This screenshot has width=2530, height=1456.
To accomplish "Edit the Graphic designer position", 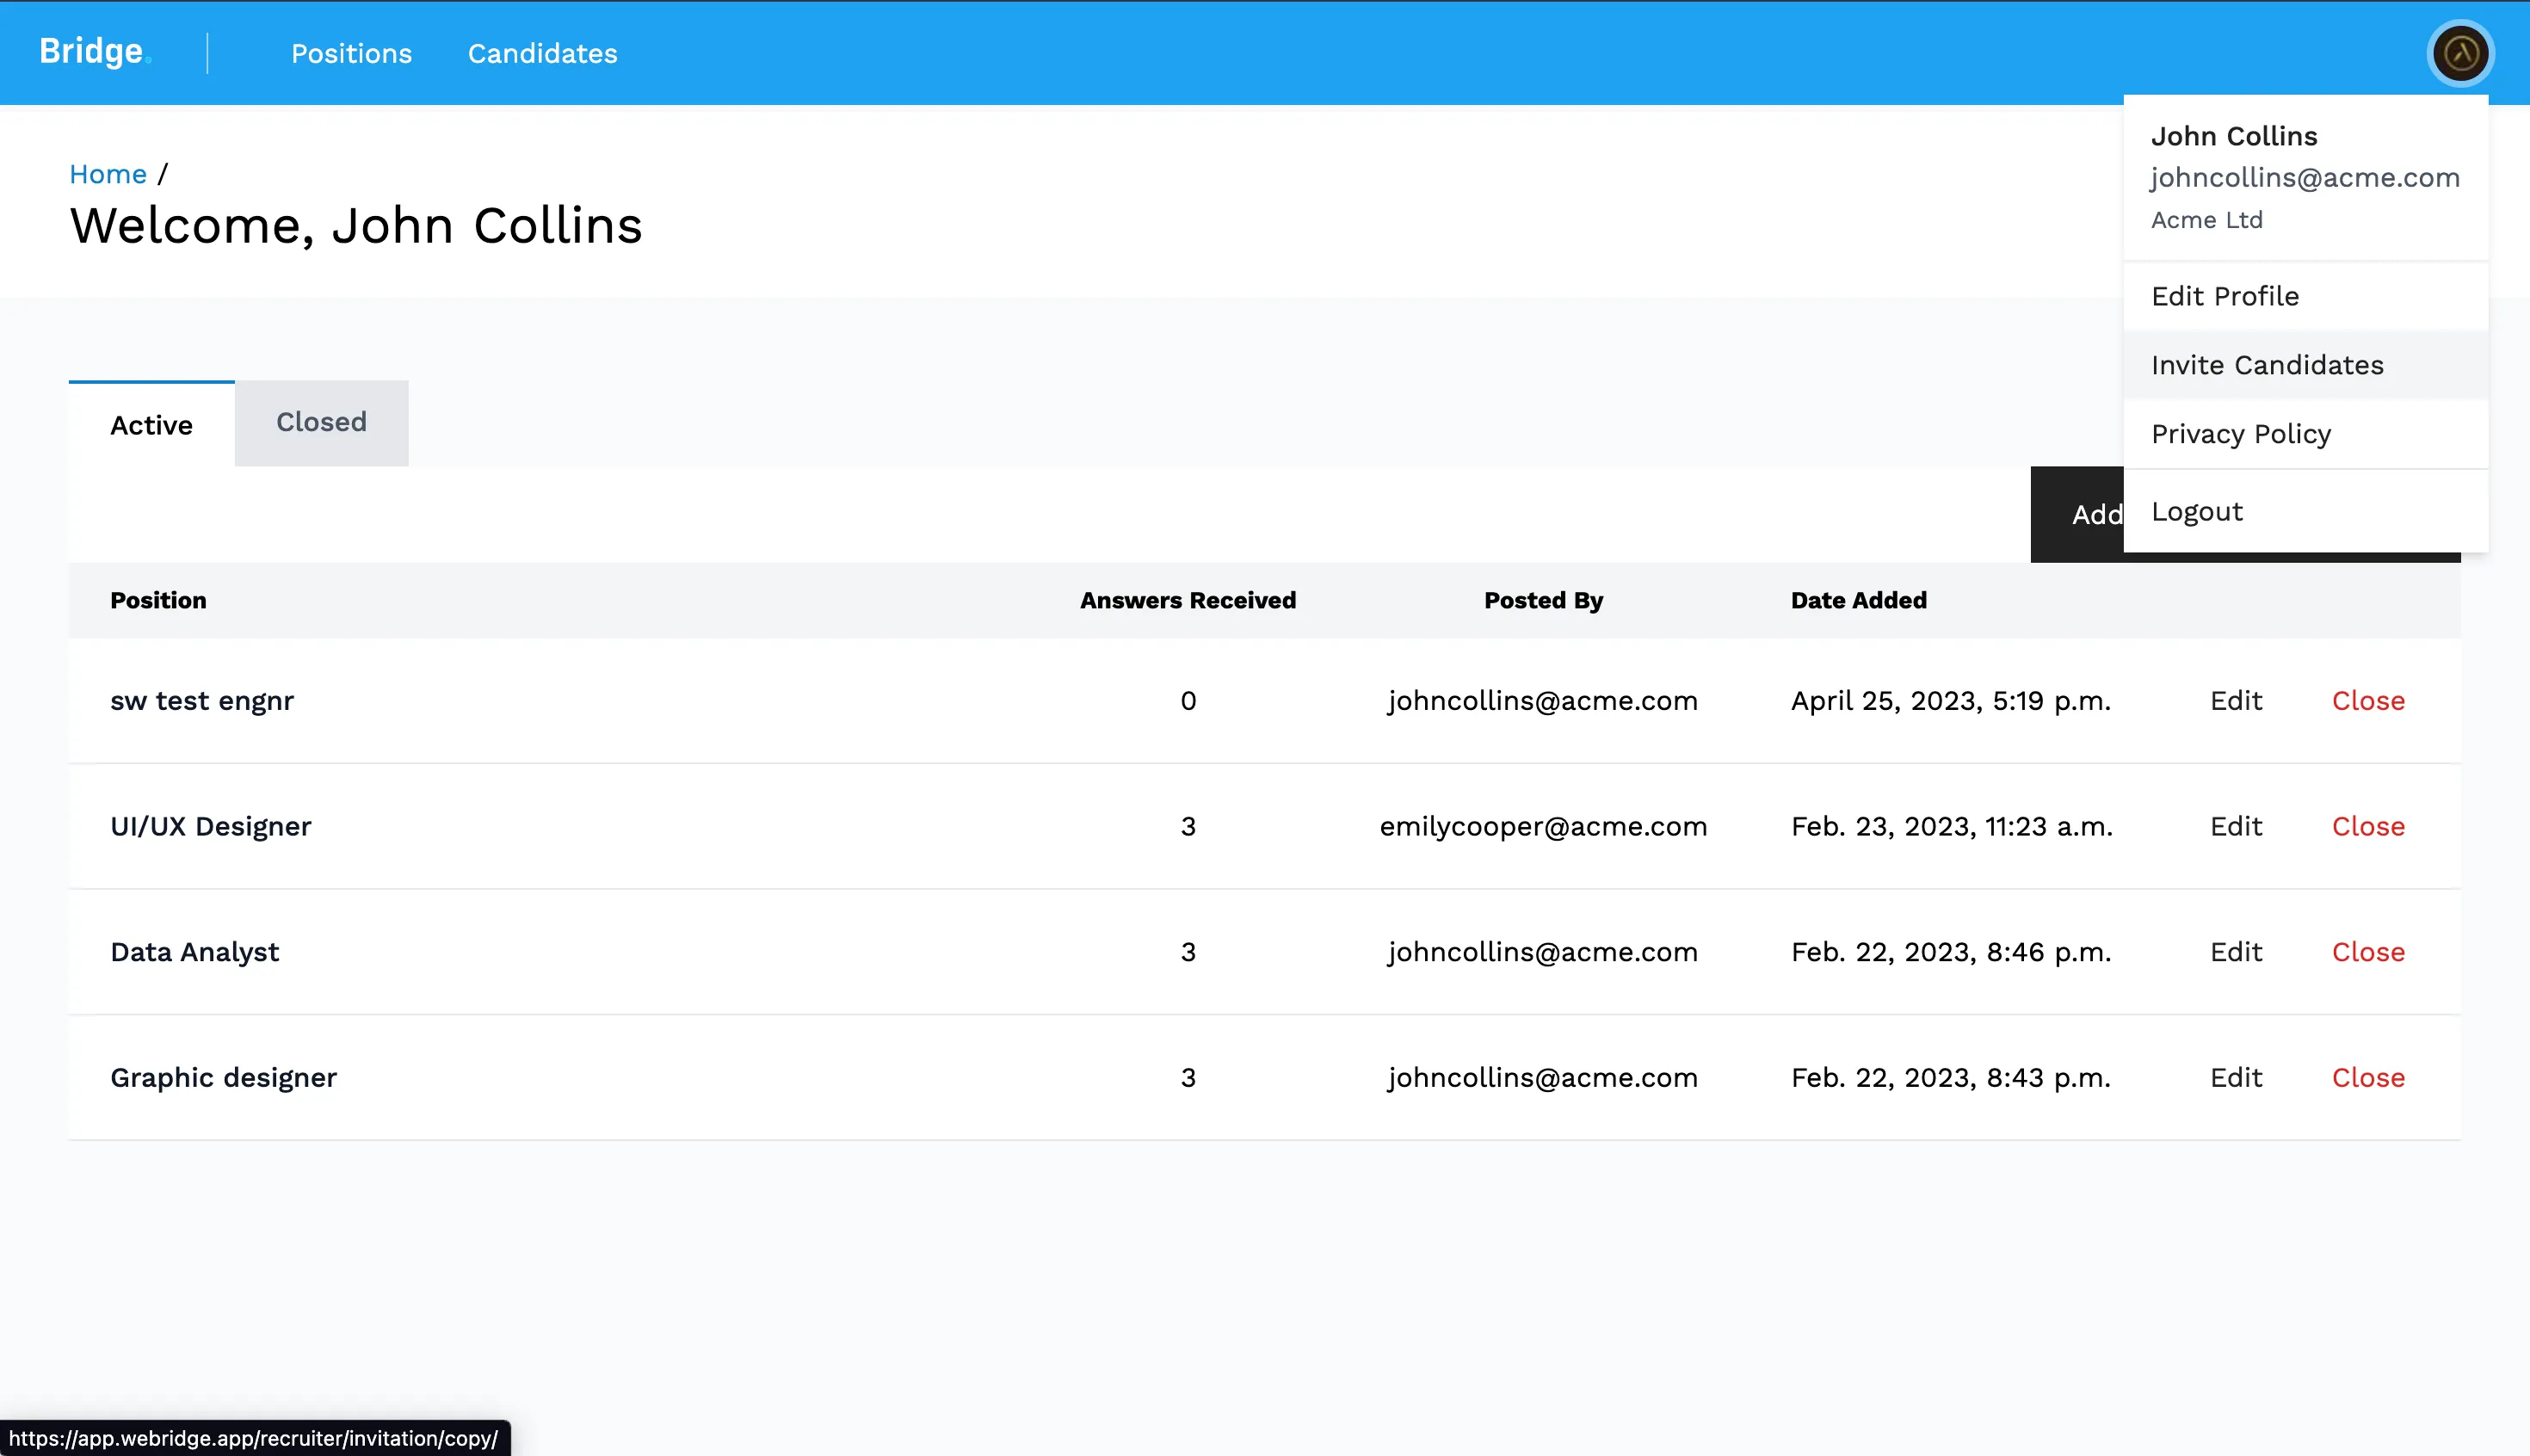I will pos(2236,1077).
